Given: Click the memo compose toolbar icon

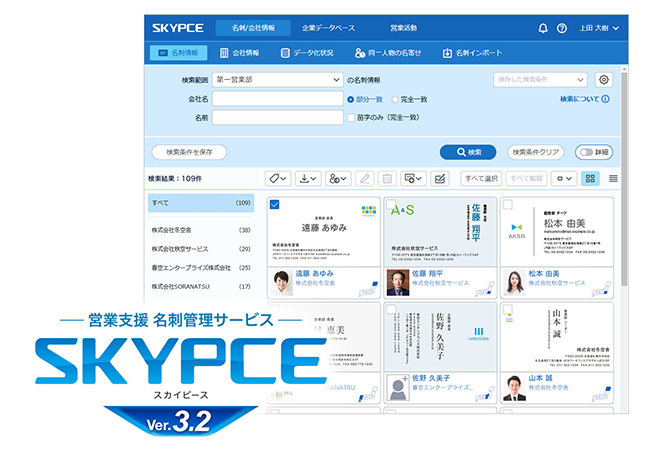Looking at the screenshot, I should pos(440,179).
